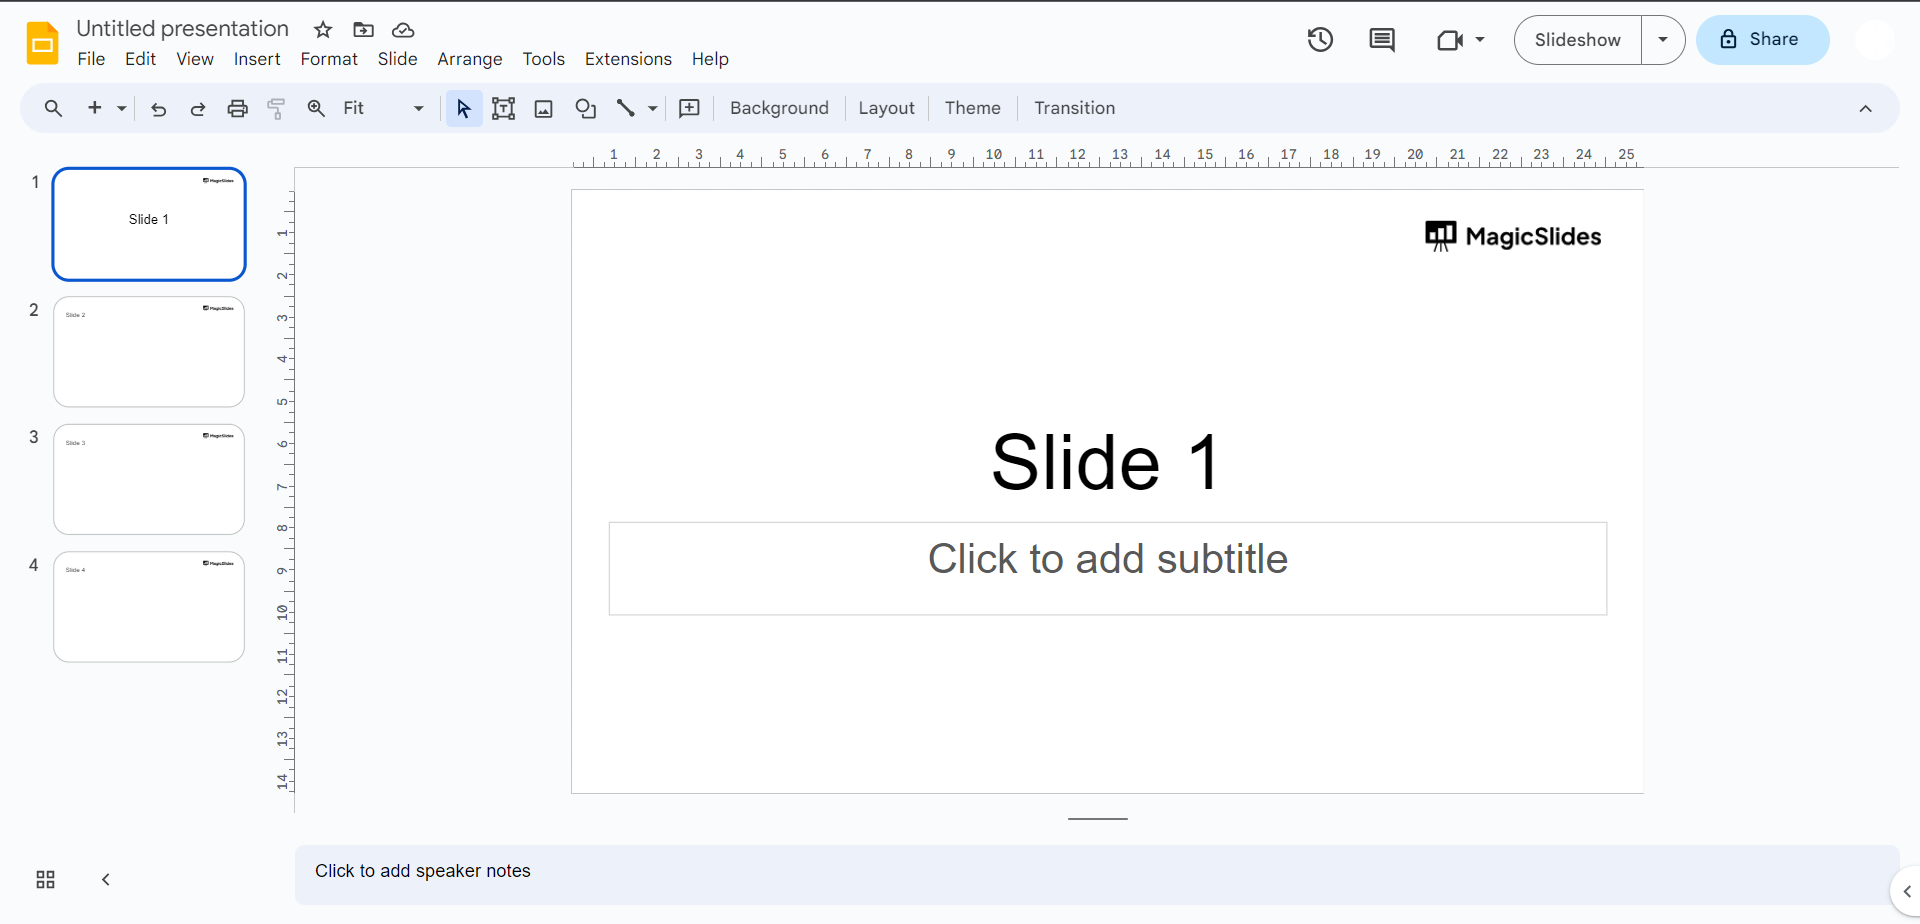The image size is (1920, 924).
Task: Open the Insert menu
Action: [257, 60]
